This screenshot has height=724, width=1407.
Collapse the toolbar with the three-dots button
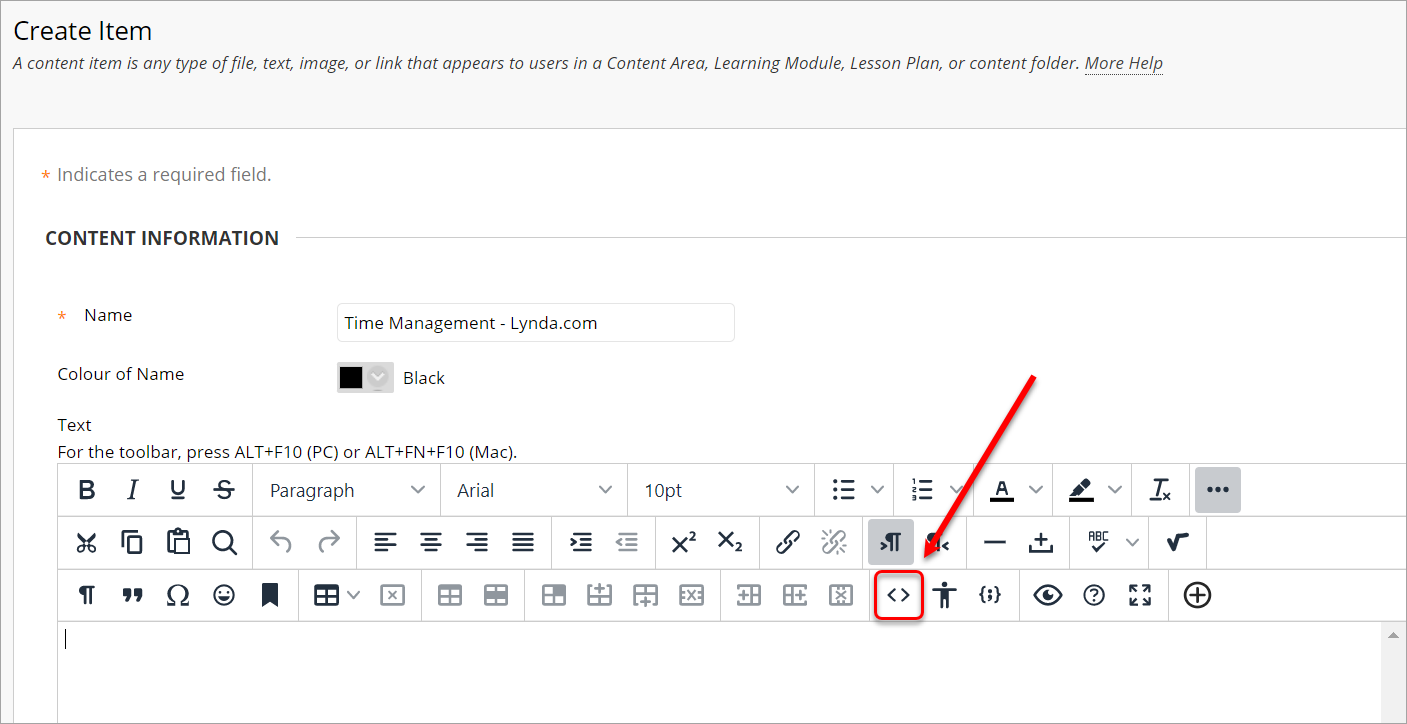(1217, 490)
